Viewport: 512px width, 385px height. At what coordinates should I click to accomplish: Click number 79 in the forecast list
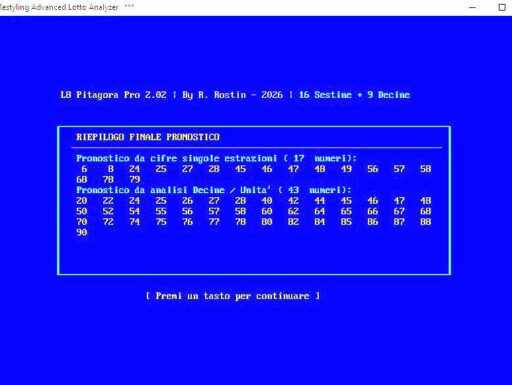(135, 180)
